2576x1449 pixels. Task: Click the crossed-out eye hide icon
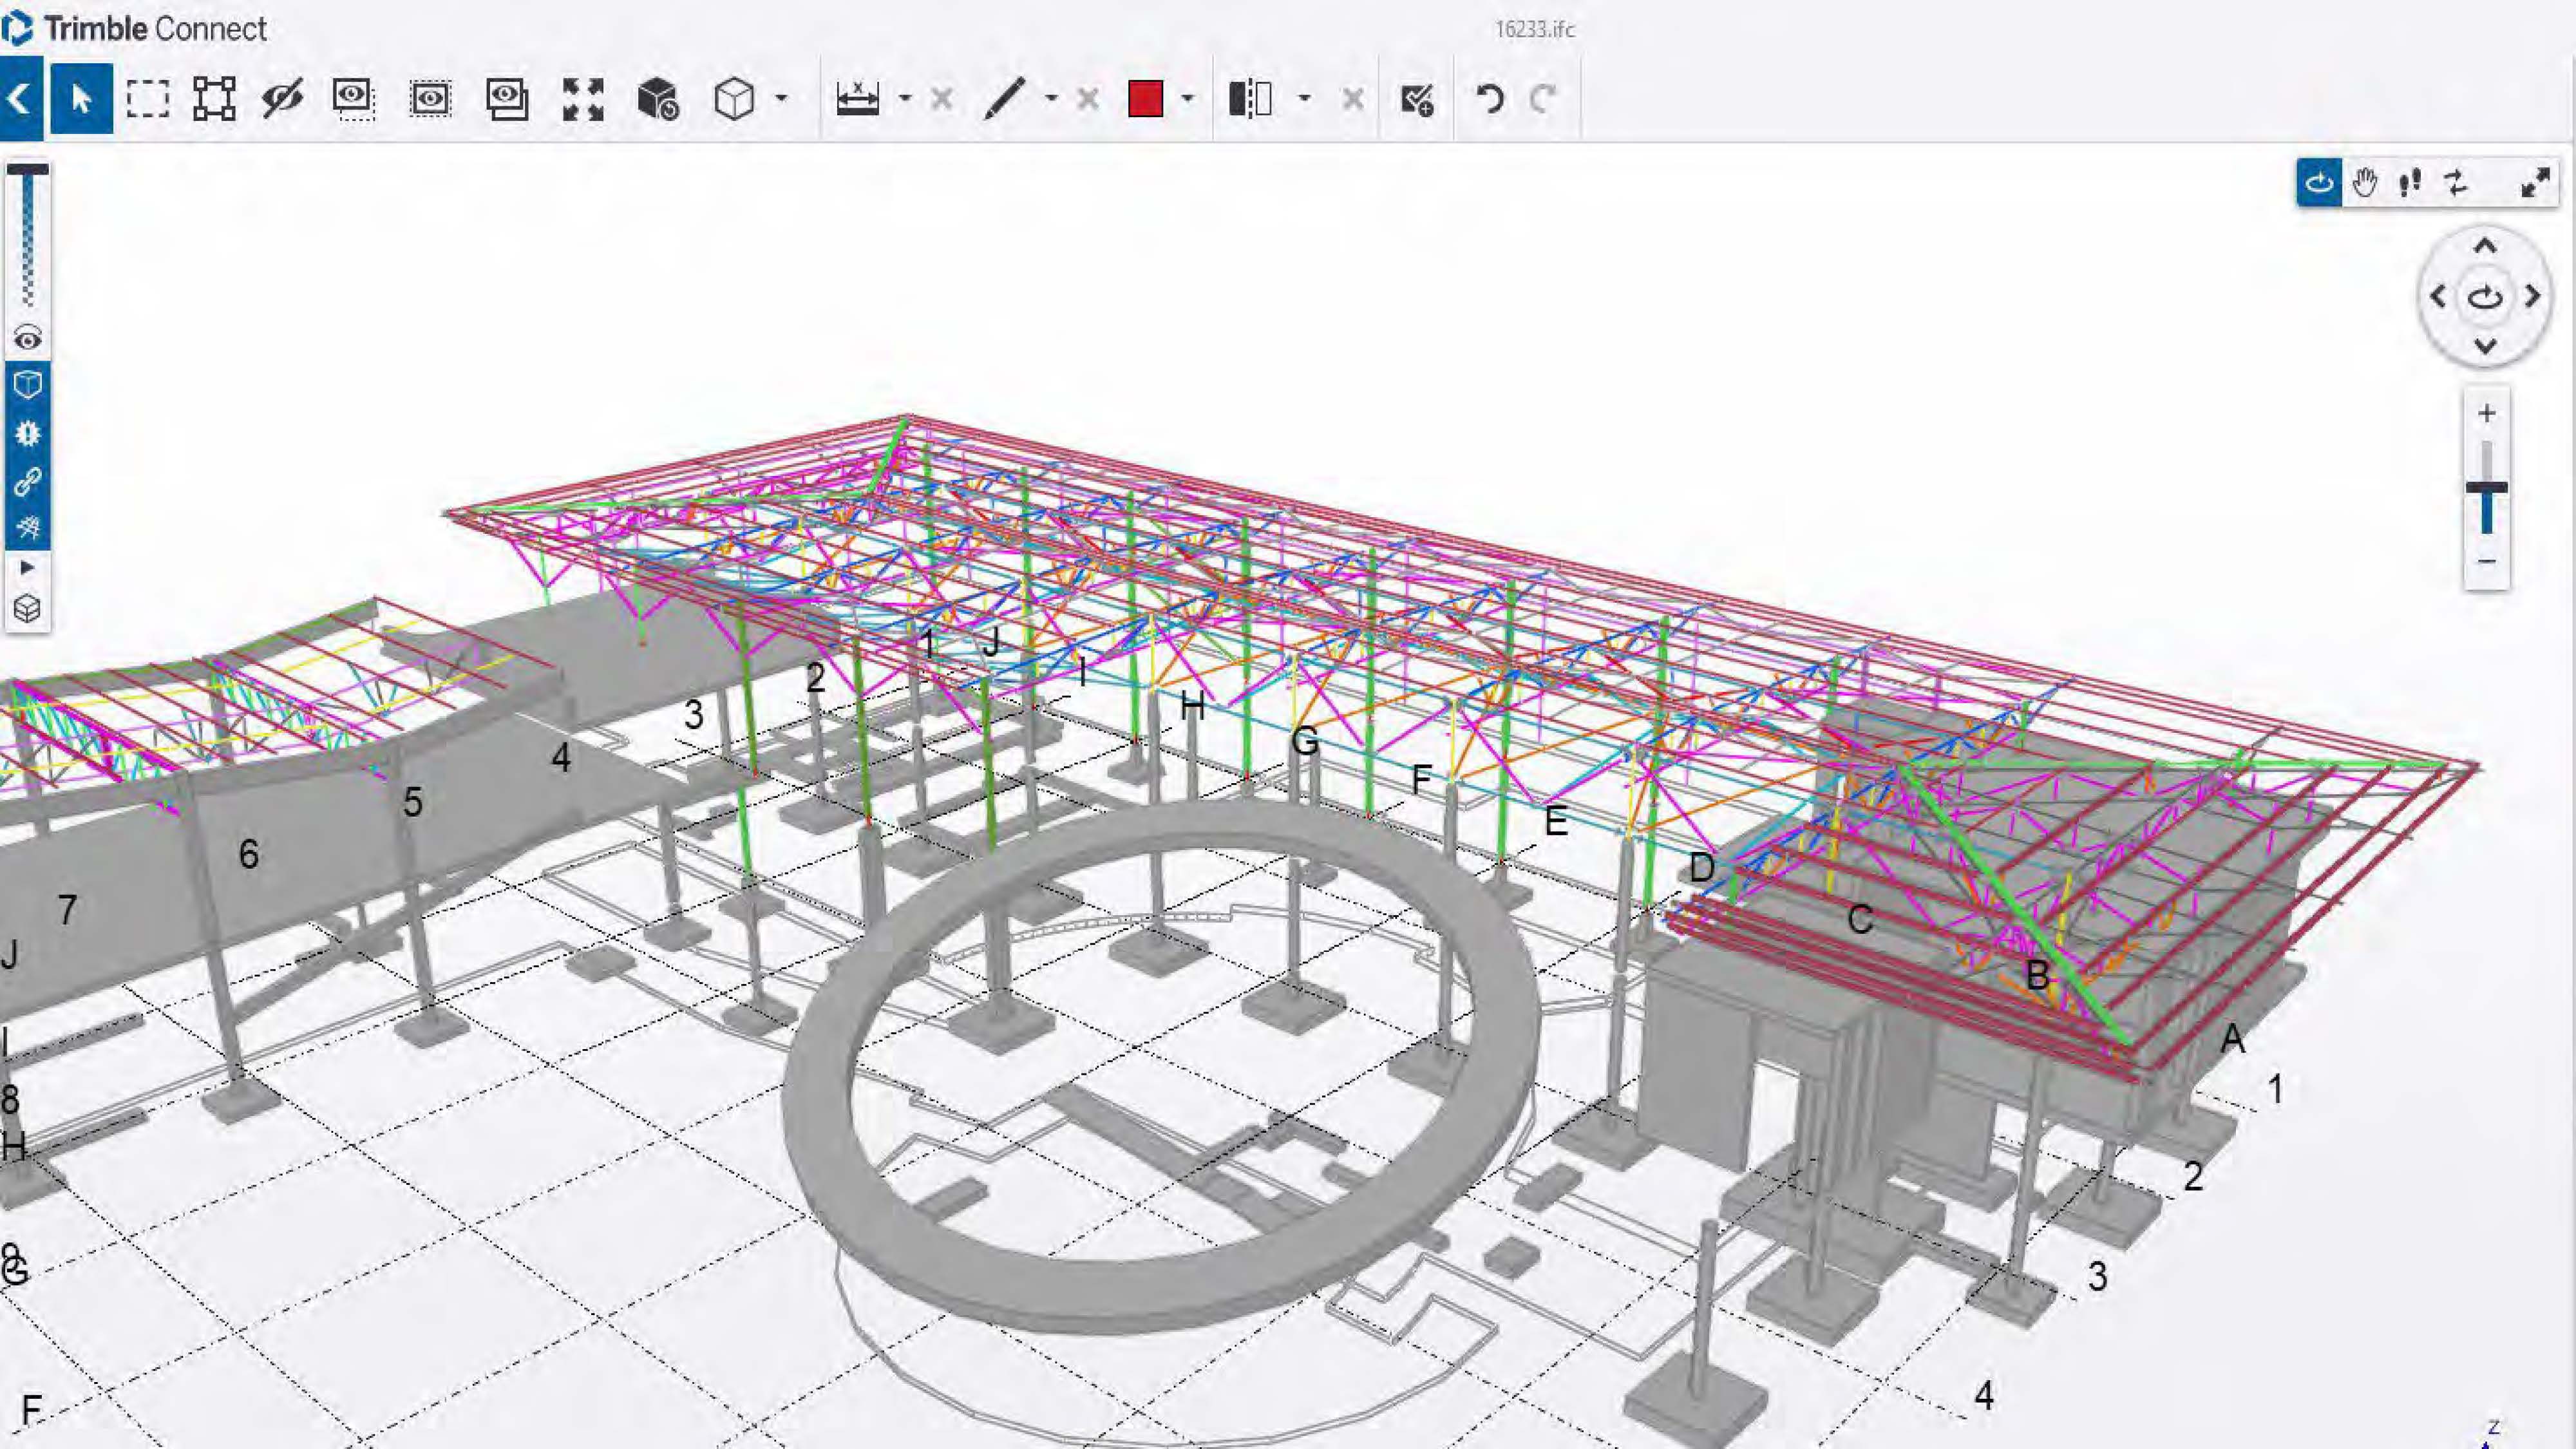pyautogui.click(x=282, y=99)
